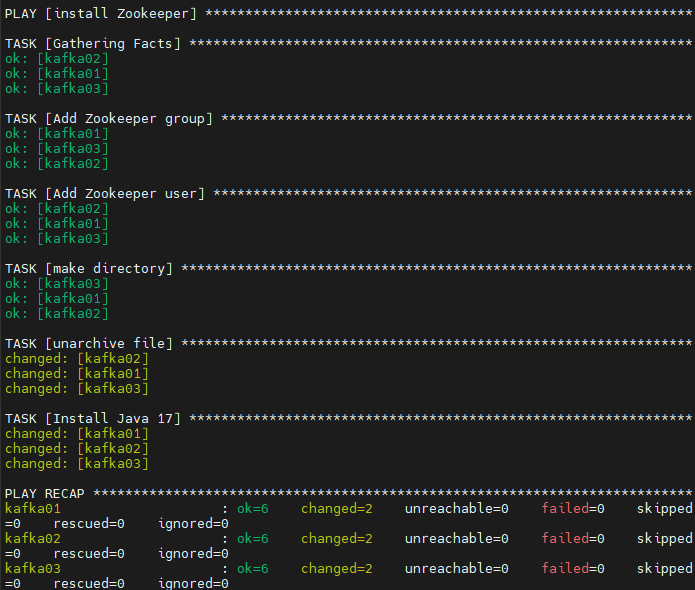
Task: Click unreachable=0 in the kafka02 recap row
Action: pos(457,539)
